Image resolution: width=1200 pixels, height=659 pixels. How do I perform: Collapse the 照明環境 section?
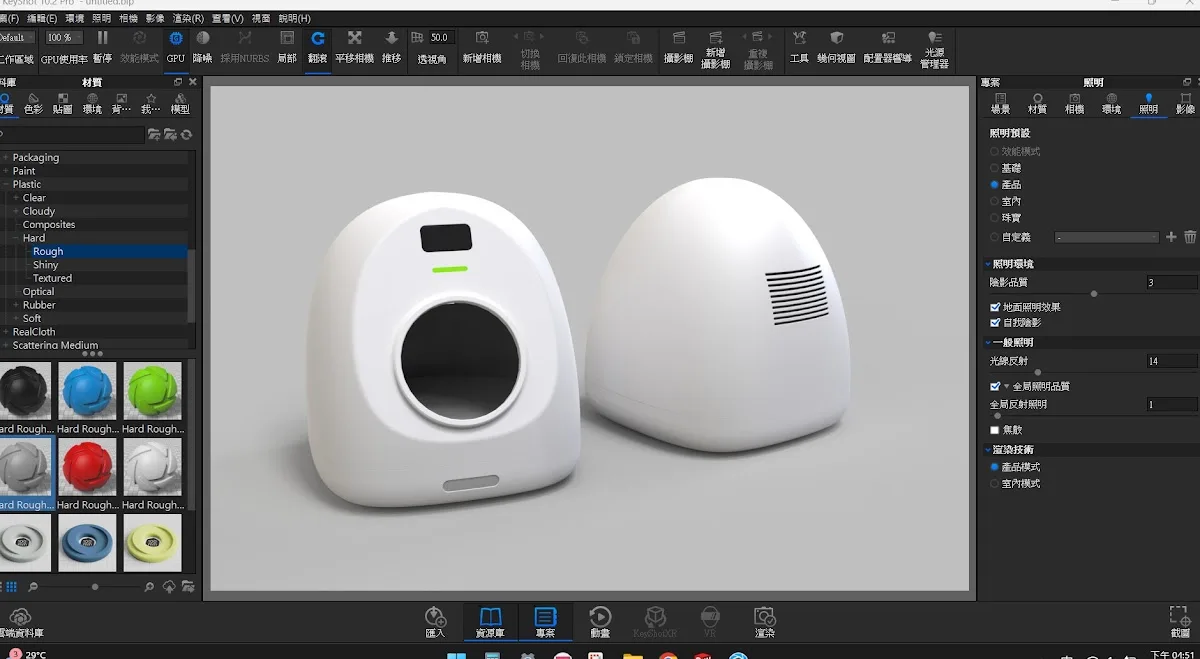(986, 264)
